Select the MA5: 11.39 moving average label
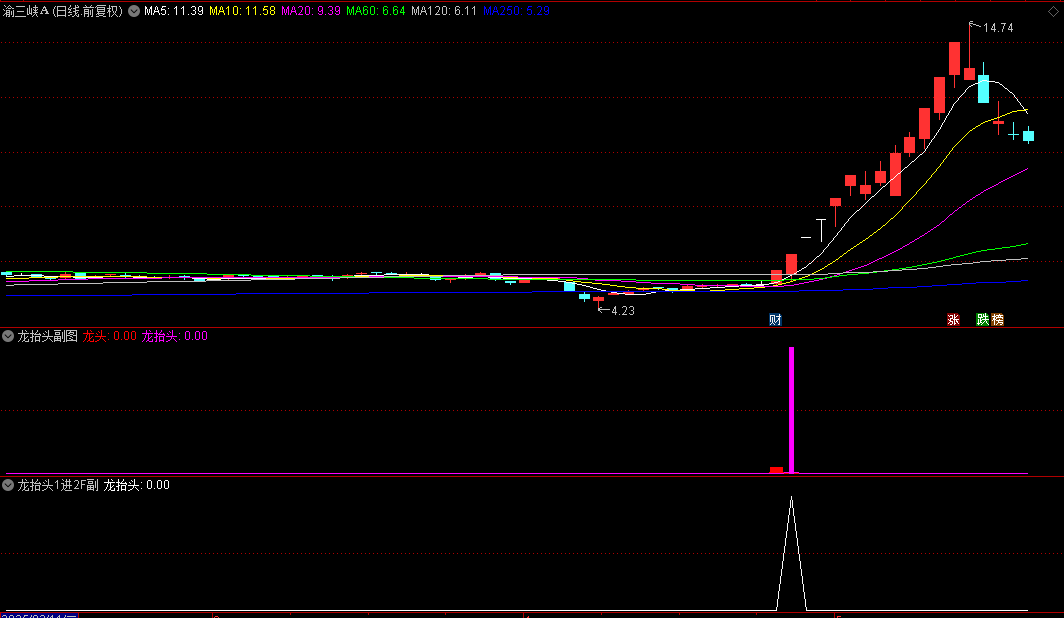Viewport: 1064px width, 618px height. pyautogui.click(x=174, y=11)
